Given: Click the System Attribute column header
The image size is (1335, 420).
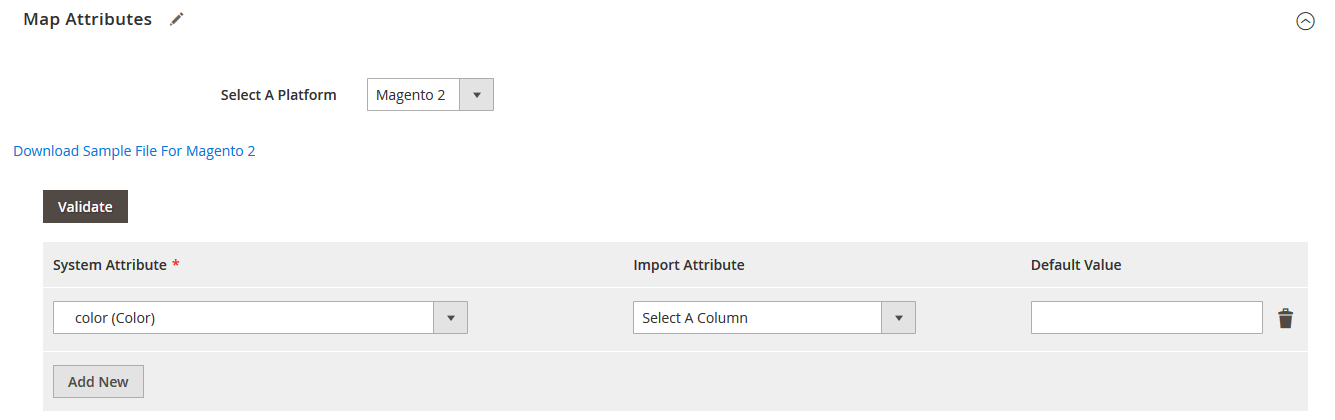Looking at the screenshot, I should (109, 265).
